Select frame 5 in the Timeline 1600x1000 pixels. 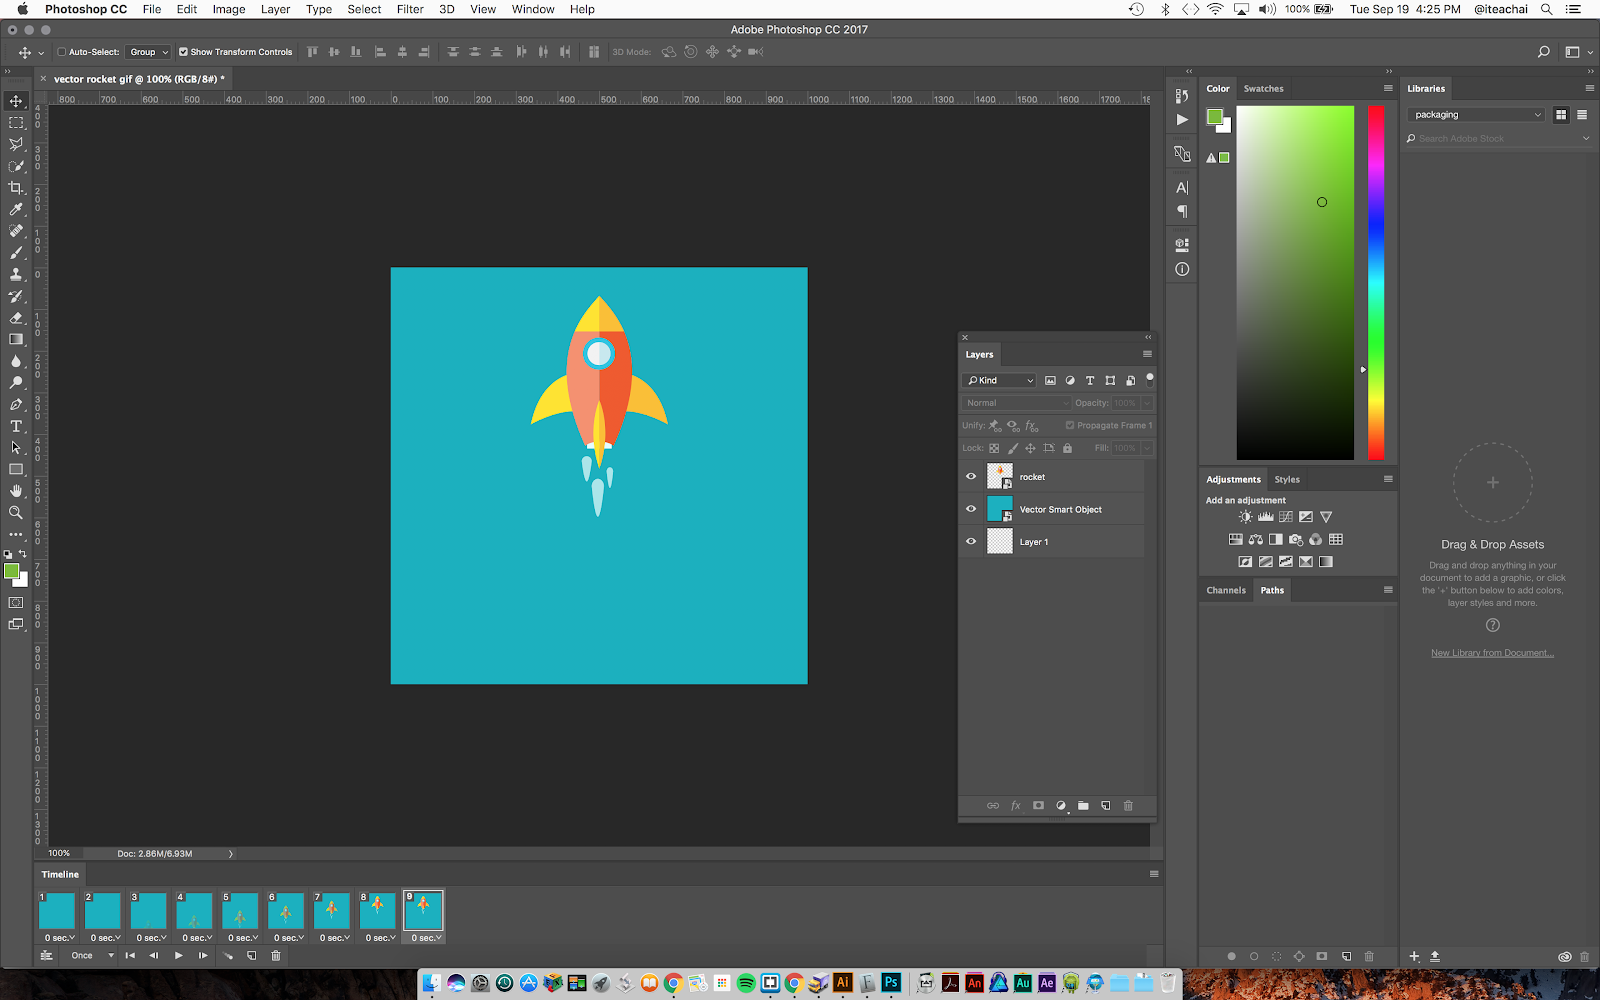pyautogui.click(x=240, y=911)
